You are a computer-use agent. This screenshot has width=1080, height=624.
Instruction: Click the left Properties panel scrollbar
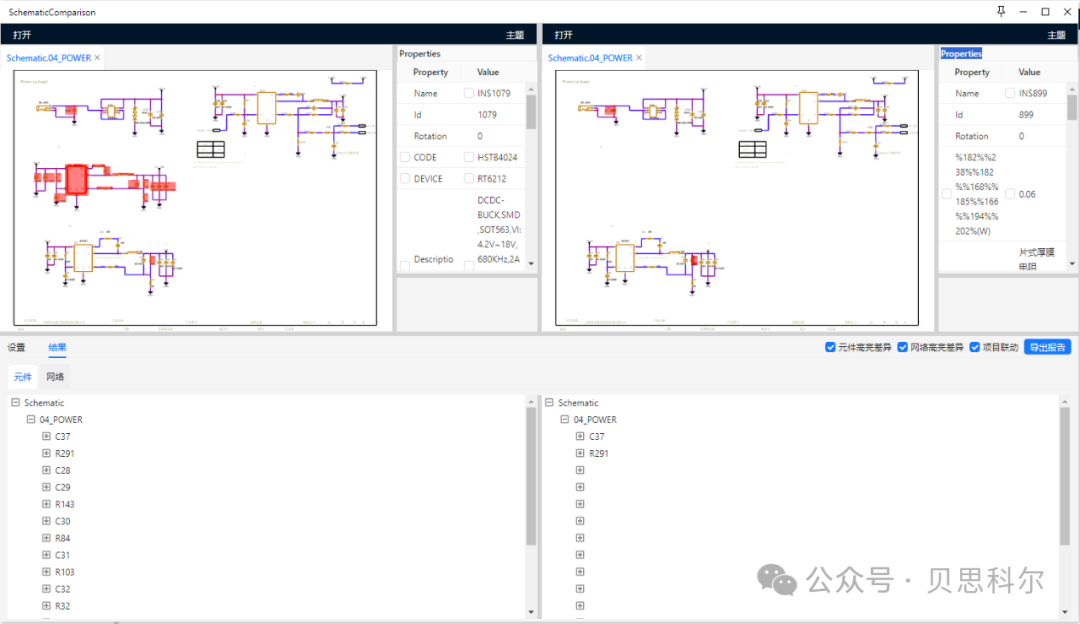click(x=531, y=112)
